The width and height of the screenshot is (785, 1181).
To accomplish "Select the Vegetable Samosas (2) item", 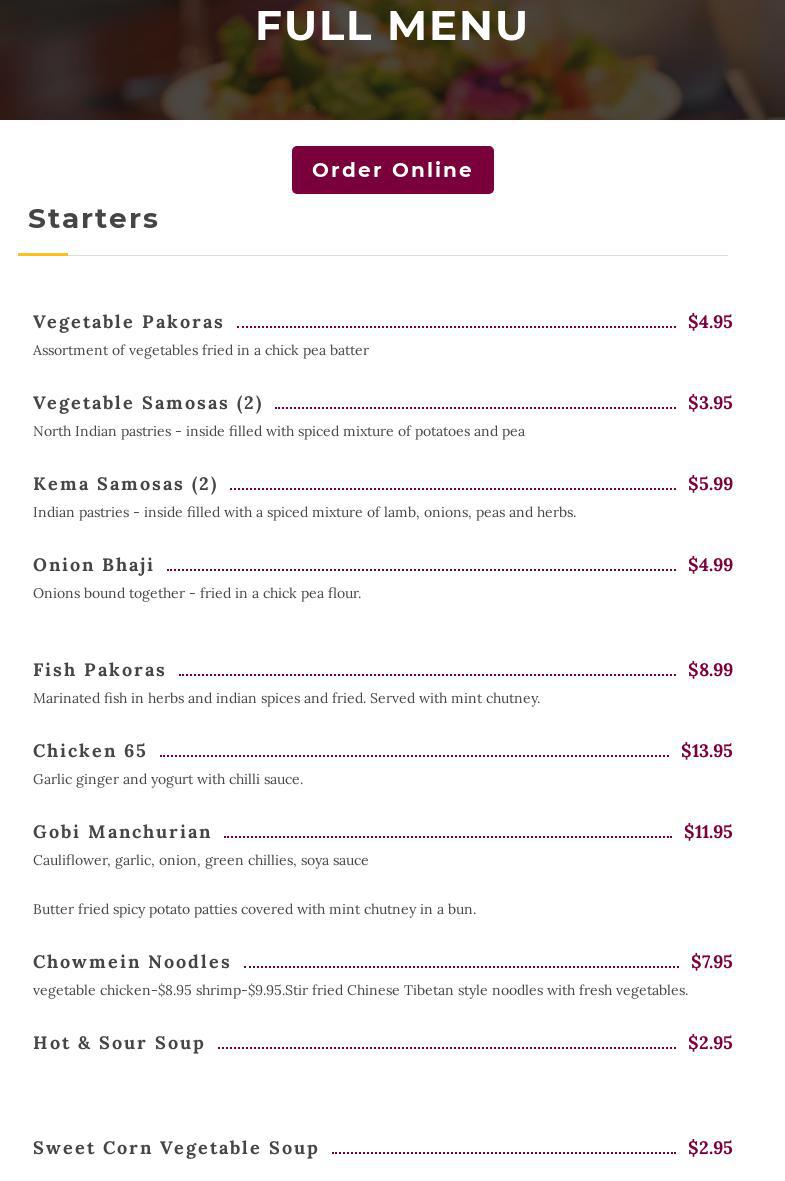I will pyautogui.click(x=148, y=403).
